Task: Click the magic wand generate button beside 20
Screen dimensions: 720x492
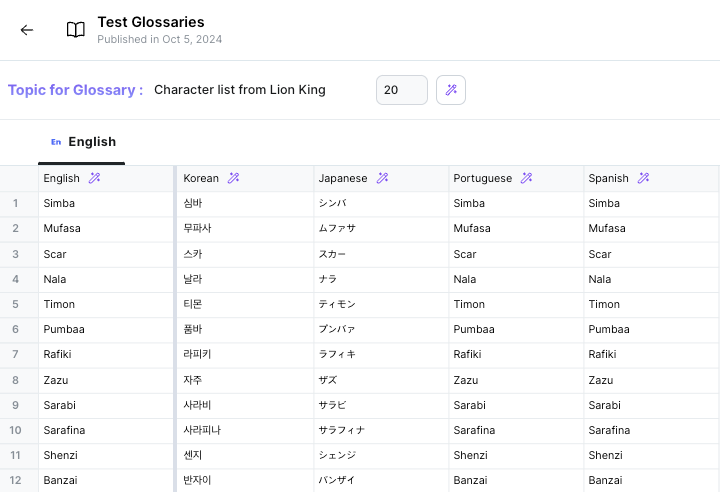Action: point(451,90)
